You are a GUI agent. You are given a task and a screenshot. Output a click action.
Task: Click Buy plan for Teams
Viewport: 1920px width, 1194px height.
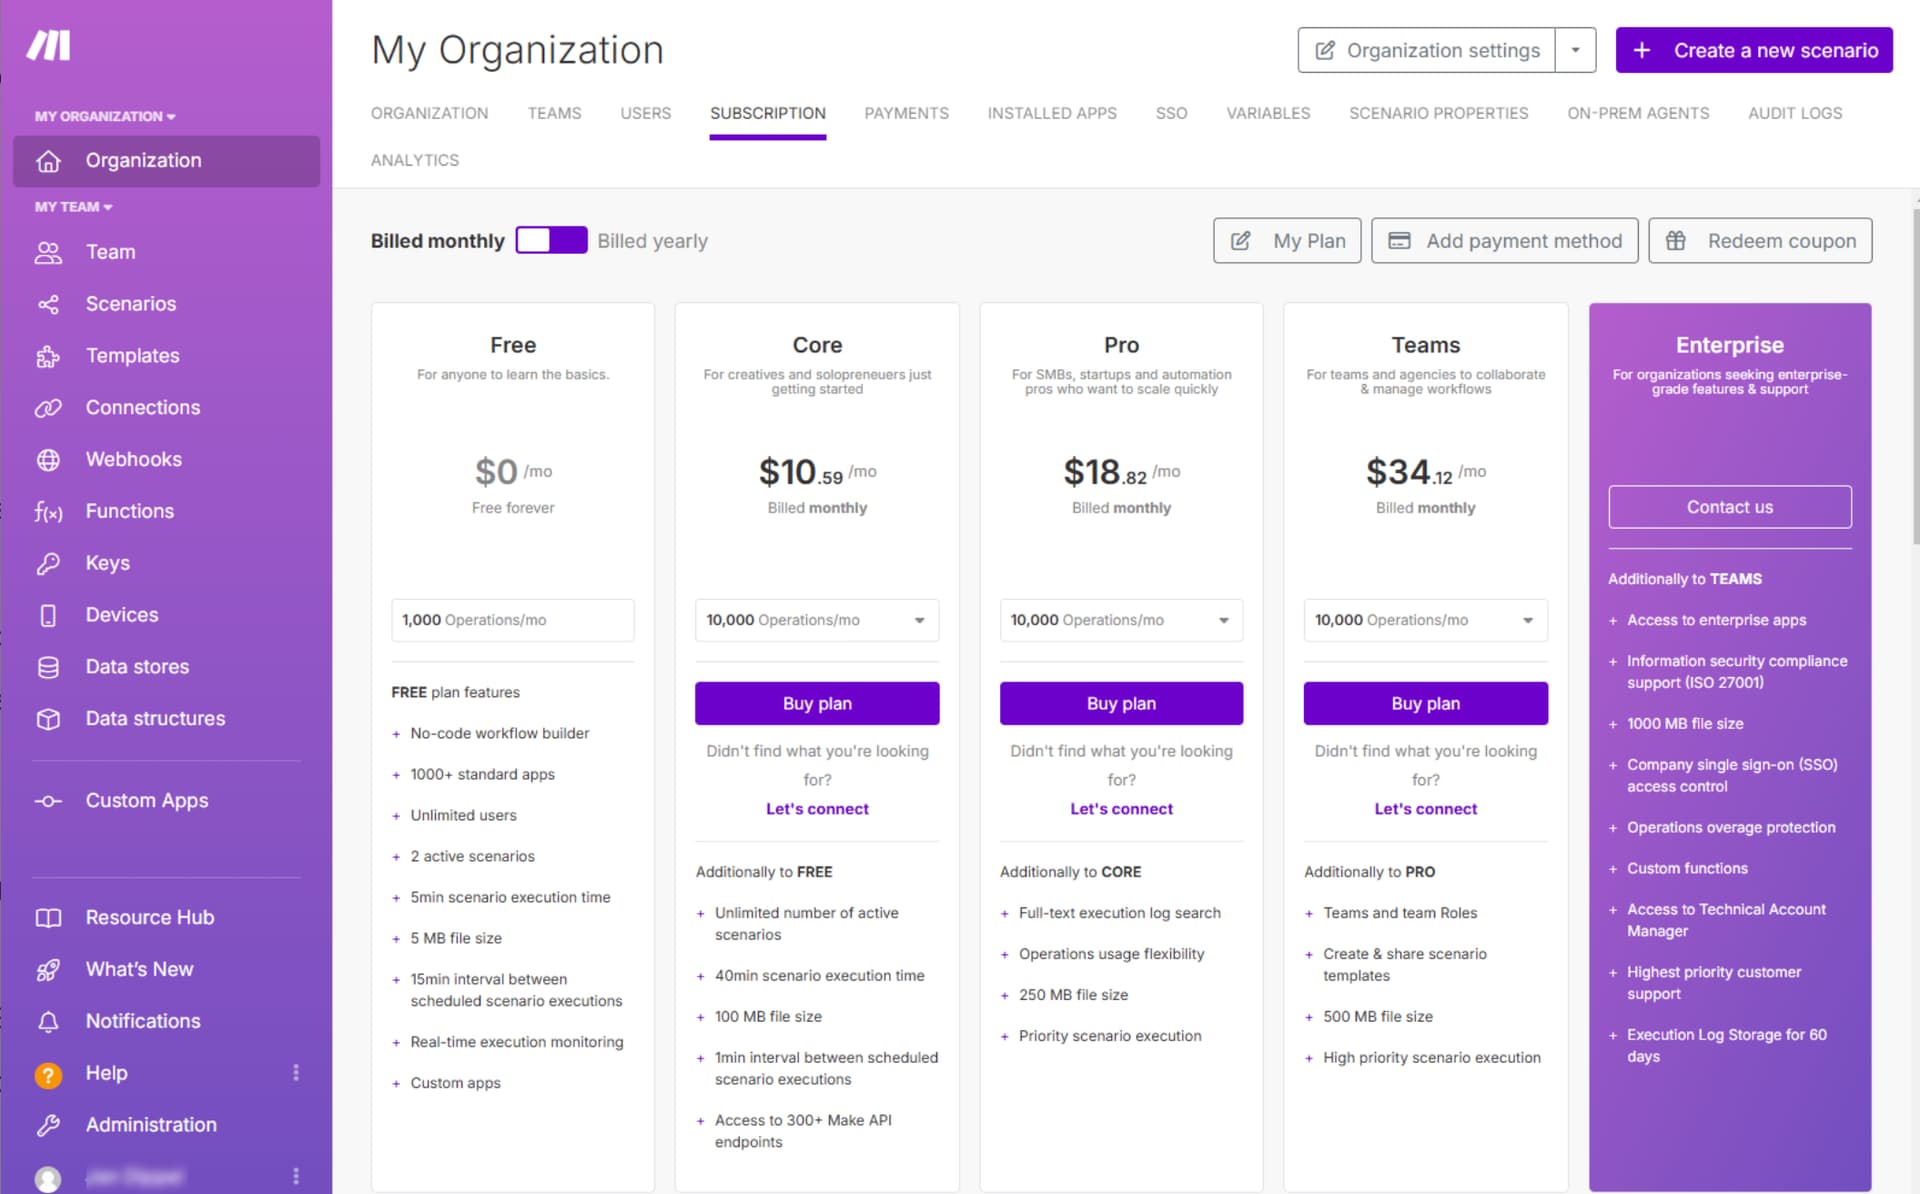coord(1425,703)
